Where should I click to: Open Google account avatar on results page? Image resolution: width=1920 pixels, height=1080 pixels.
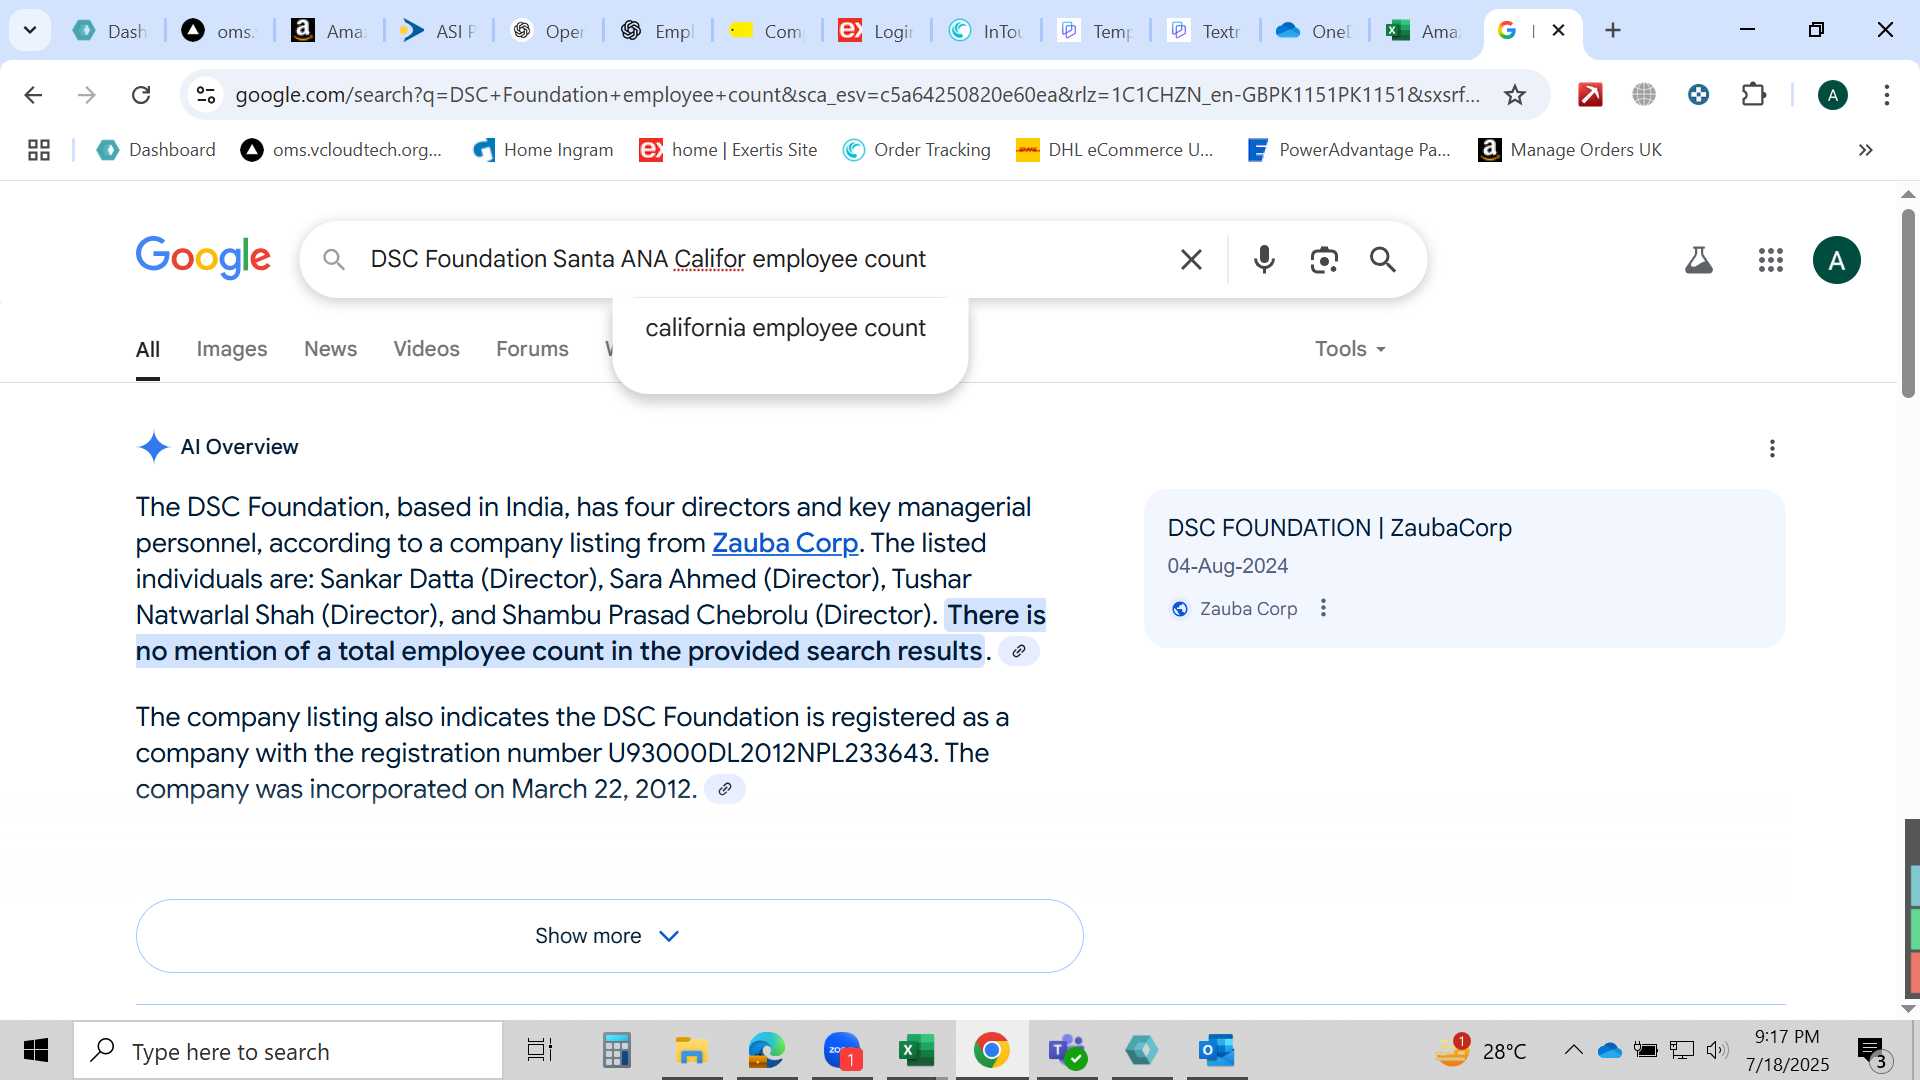tap(1837, 260)
